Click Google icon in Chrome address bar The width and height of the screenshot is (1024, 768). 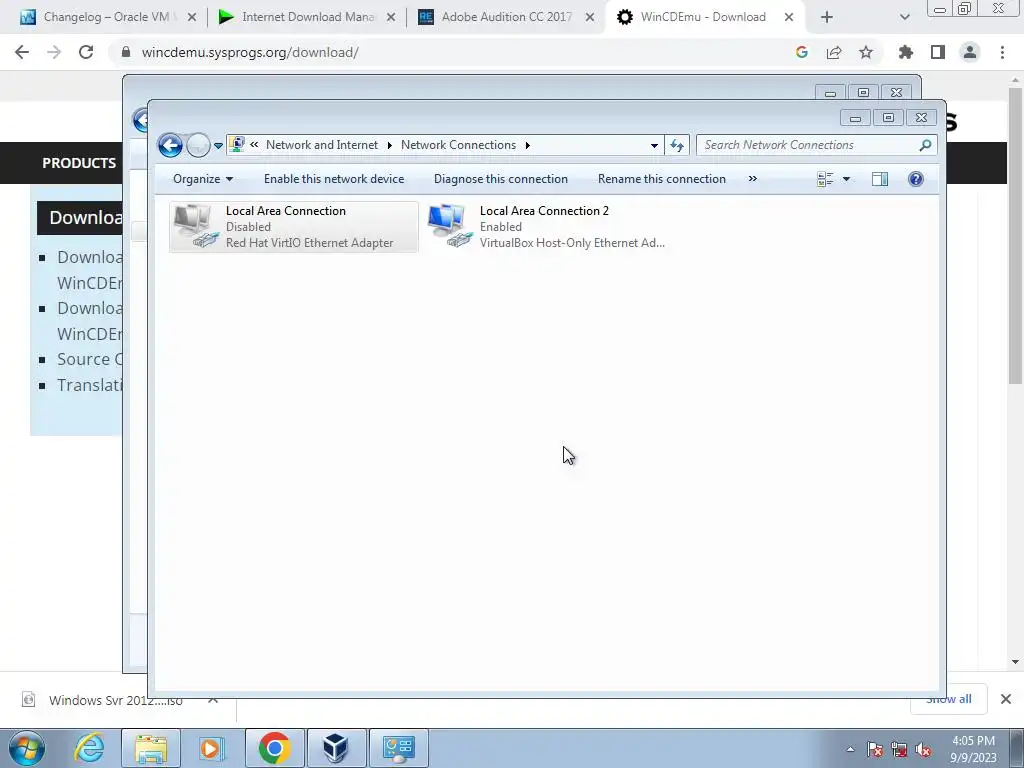[x=802, y=52]
